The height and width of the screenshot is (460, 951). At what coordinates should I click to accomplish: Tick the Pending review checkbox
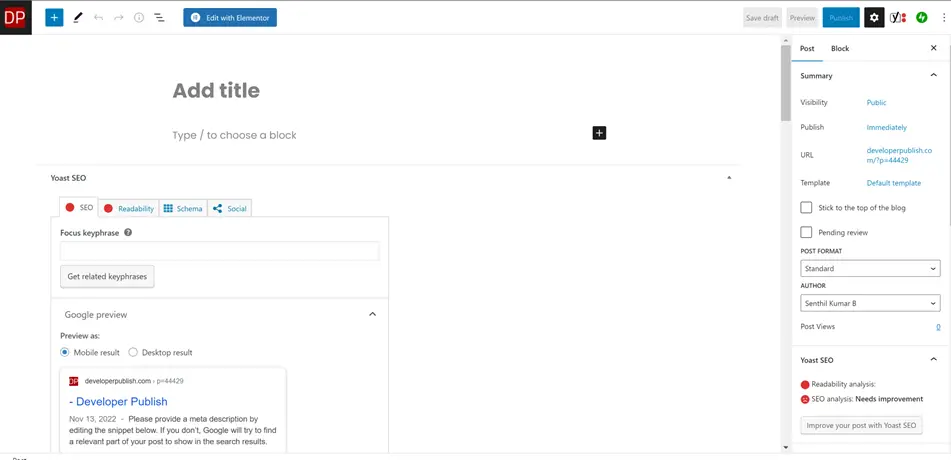806,232
